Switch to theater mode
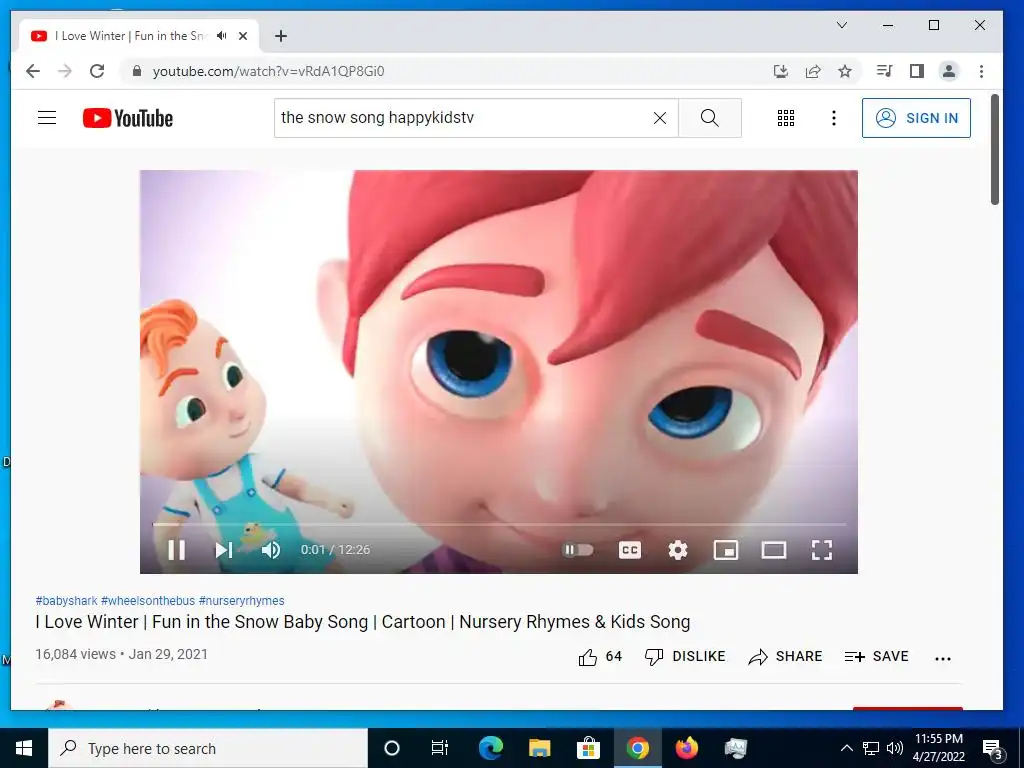1024x768 pixels. (774, 550)
